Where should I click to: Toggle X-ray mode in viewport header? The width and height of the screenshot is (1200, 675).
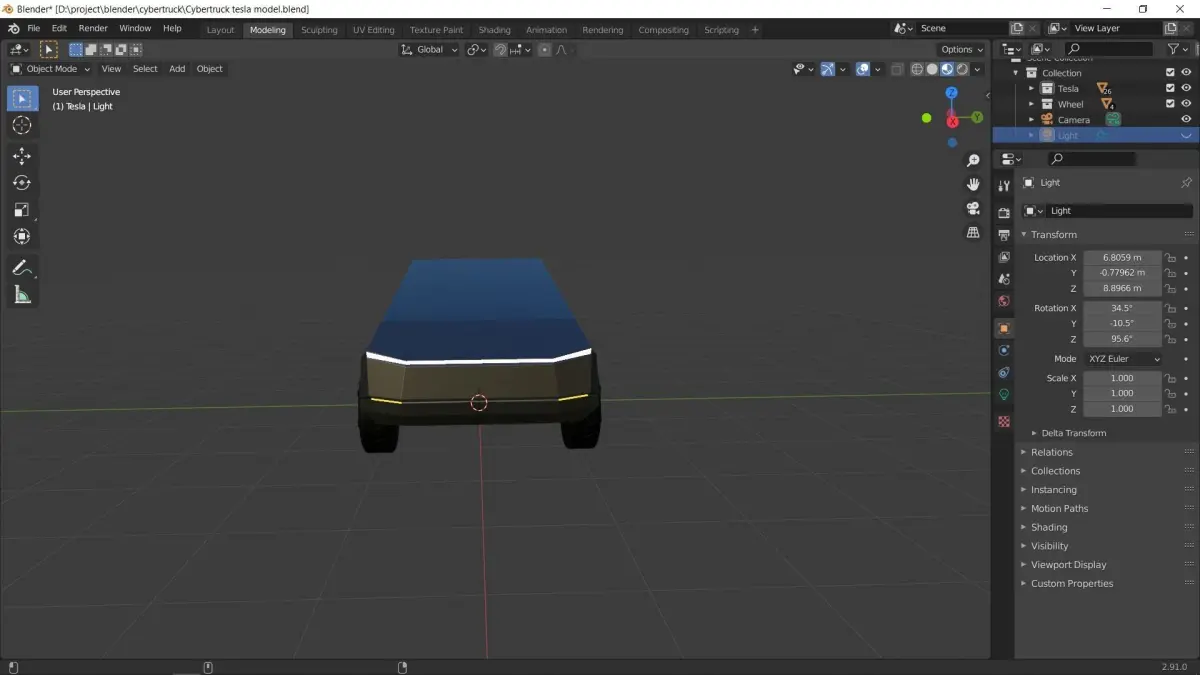[897, 69]
